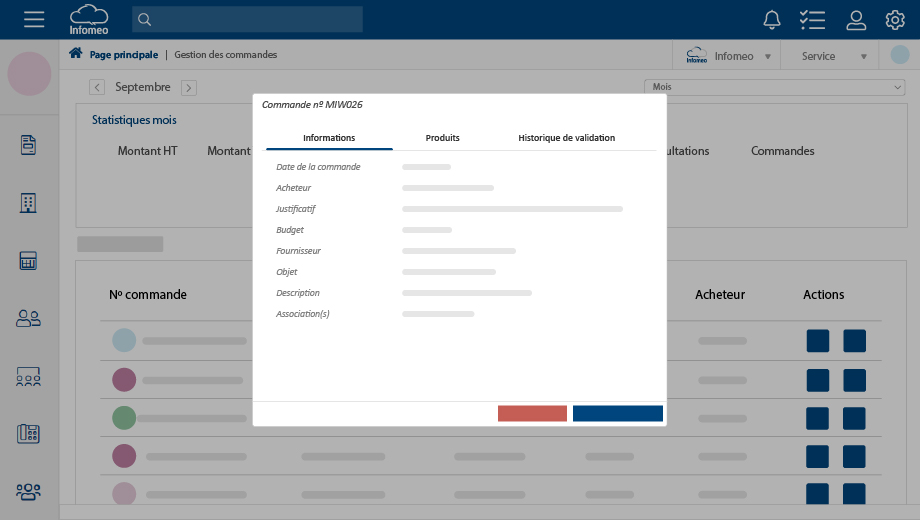
Task: Click the Montant HT statistic label
Action: (x=147, y=151)
